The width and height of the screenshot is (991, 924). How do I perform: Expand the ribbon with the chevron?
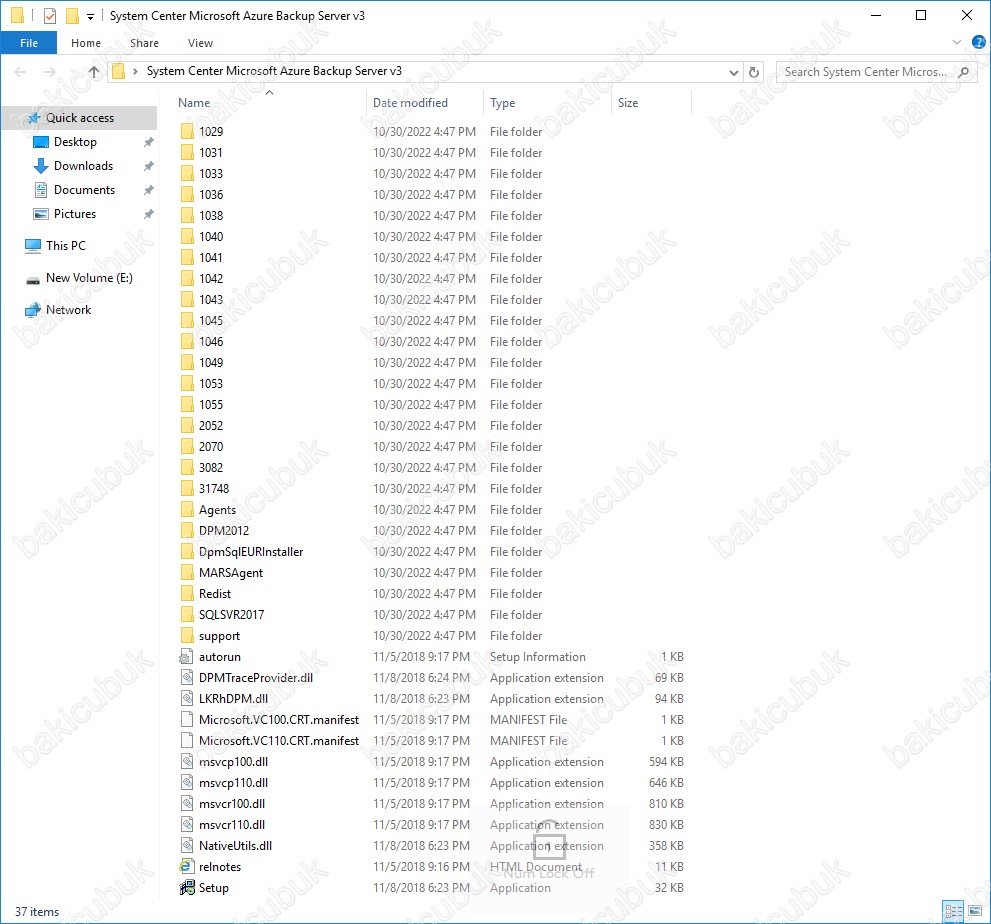[956, 42]
